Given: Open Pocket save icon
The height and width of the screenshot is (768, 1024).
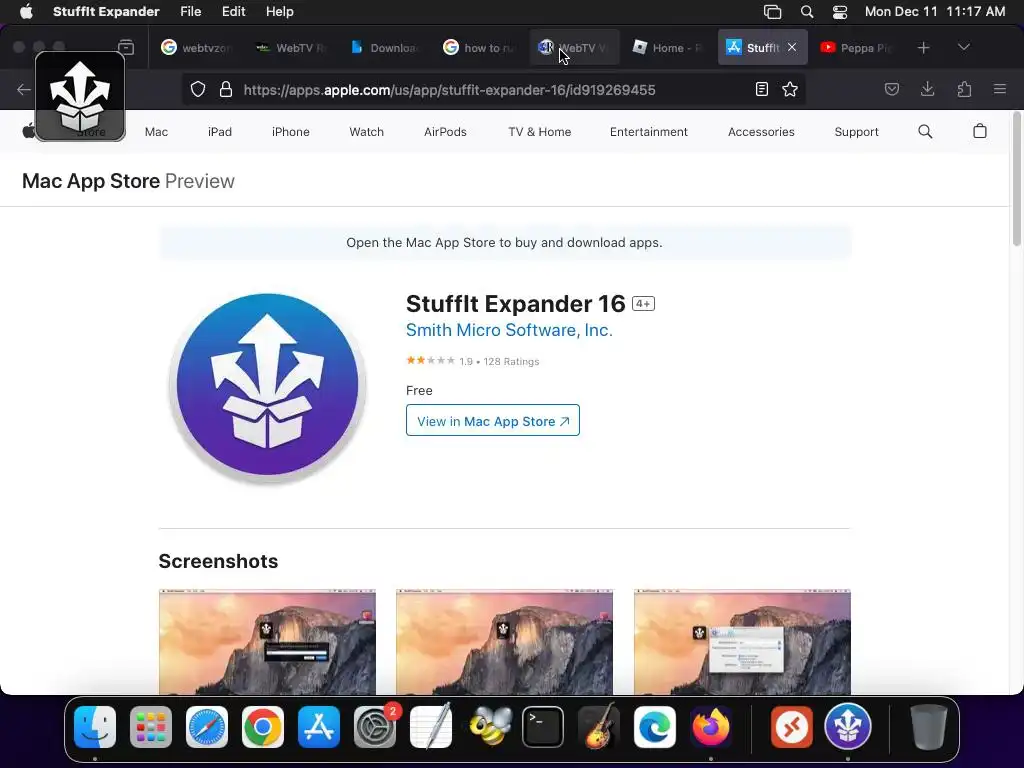Looking at the screenshot, I should (891, 89).
